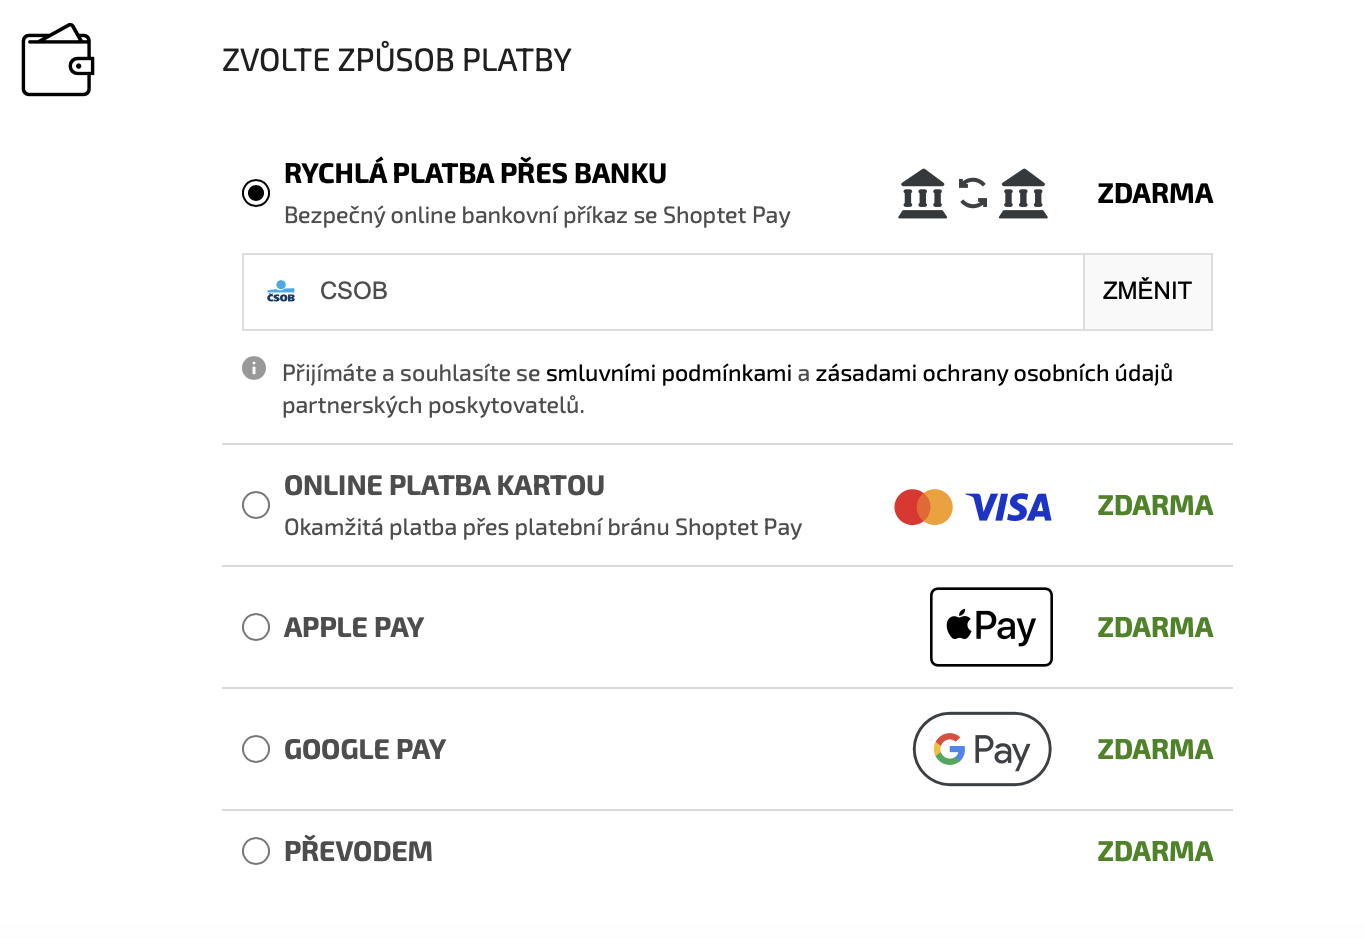This screenshot has width=1364, height=938.
Task: Click the Apple Pay badge
Action: (991, 627)
